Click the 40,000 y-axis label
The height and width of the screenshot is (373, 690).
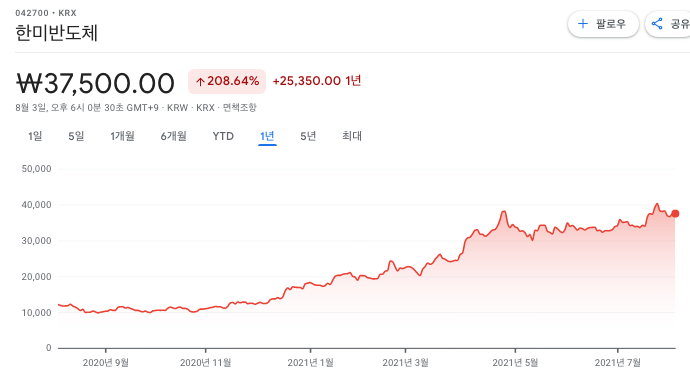37,205
